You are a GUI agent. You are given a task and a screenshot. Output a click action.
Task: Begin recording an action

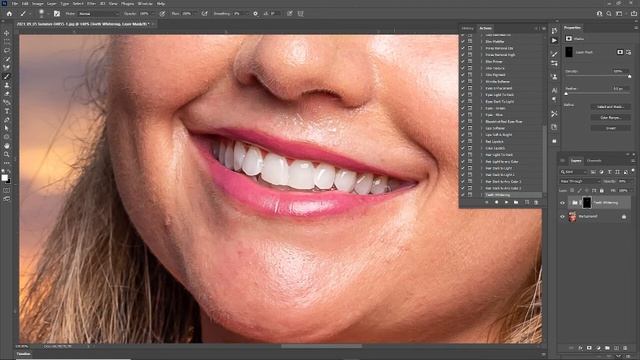(496, 202)
